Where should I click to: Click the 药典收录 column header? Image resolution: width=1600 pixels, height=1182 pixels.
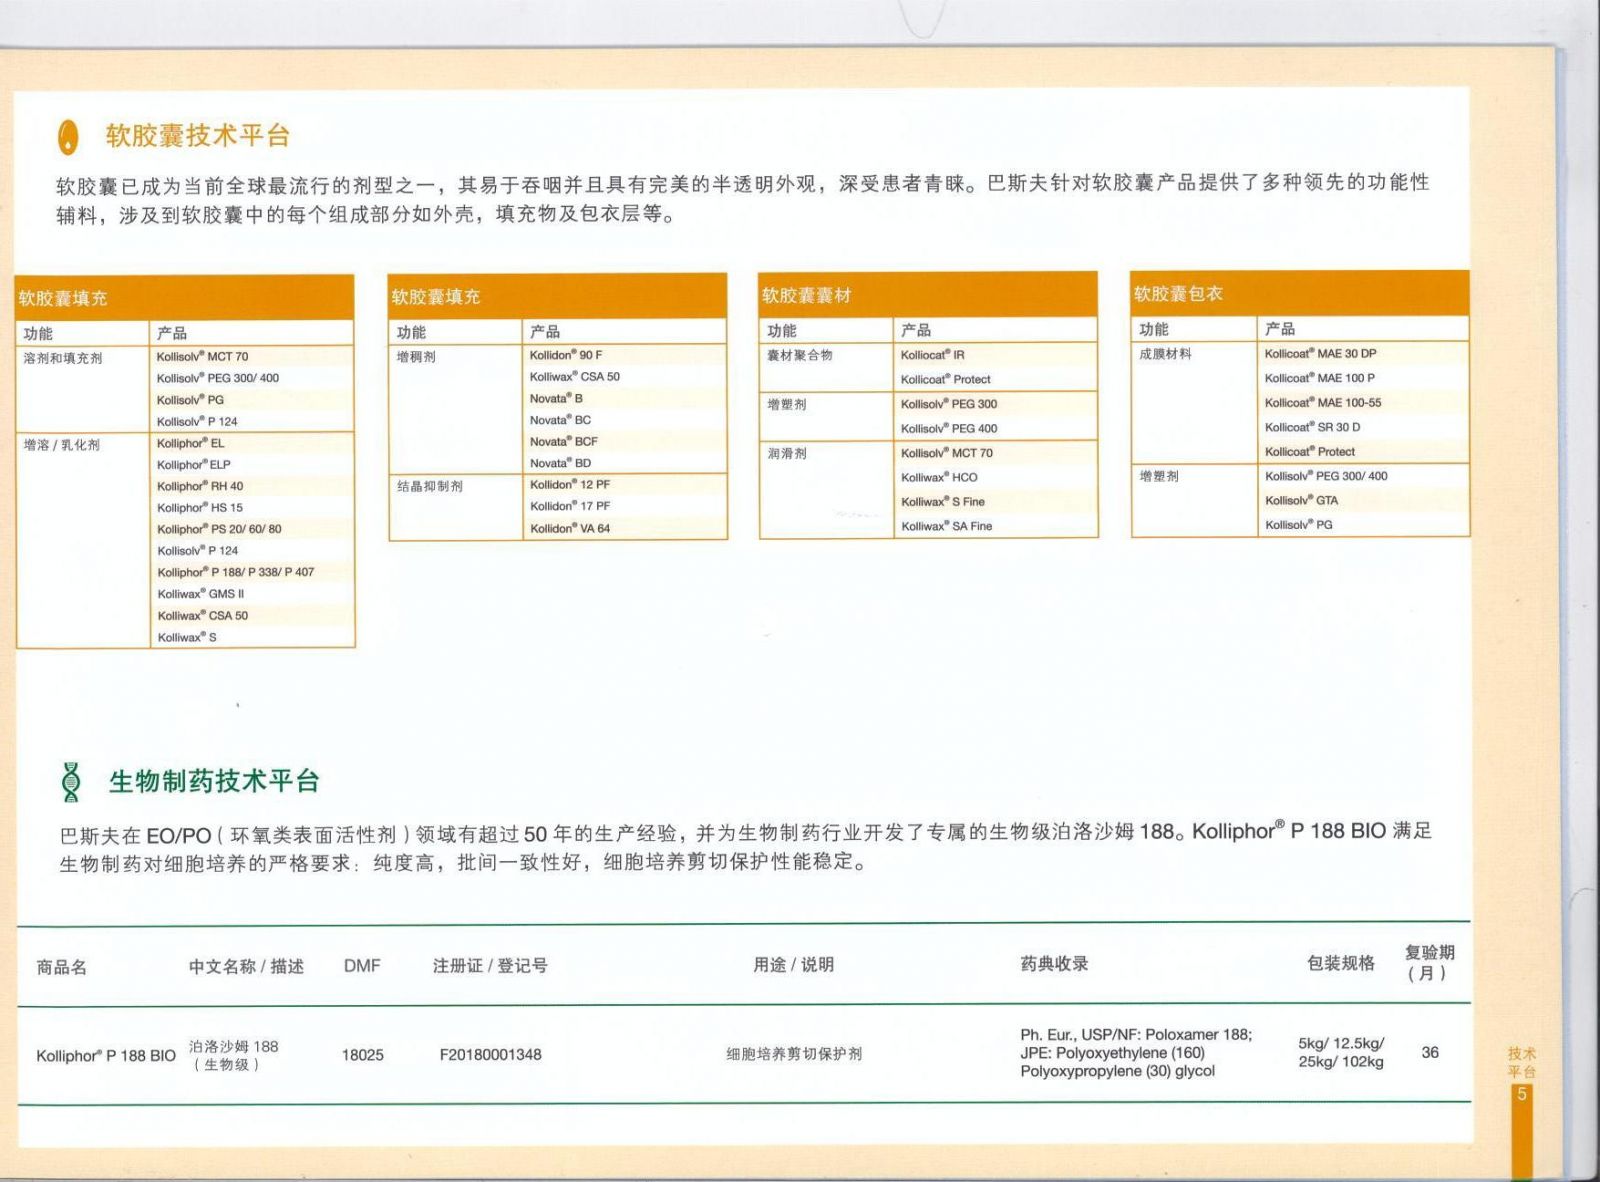[1054, 963]
